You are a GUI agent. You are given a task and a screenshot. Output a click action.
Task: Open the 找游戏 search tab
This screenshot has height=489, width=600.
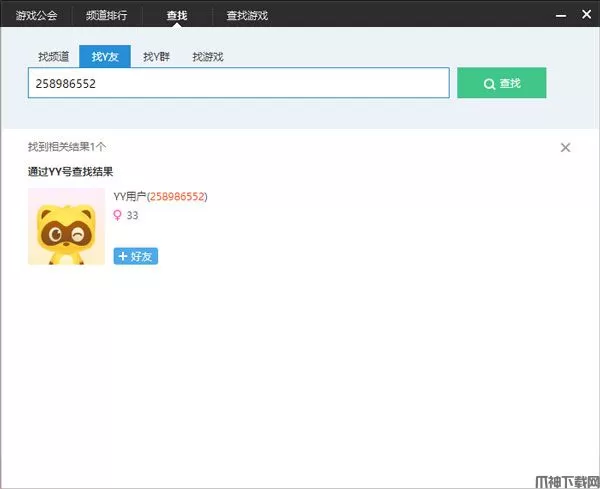[x=208, y=57]
